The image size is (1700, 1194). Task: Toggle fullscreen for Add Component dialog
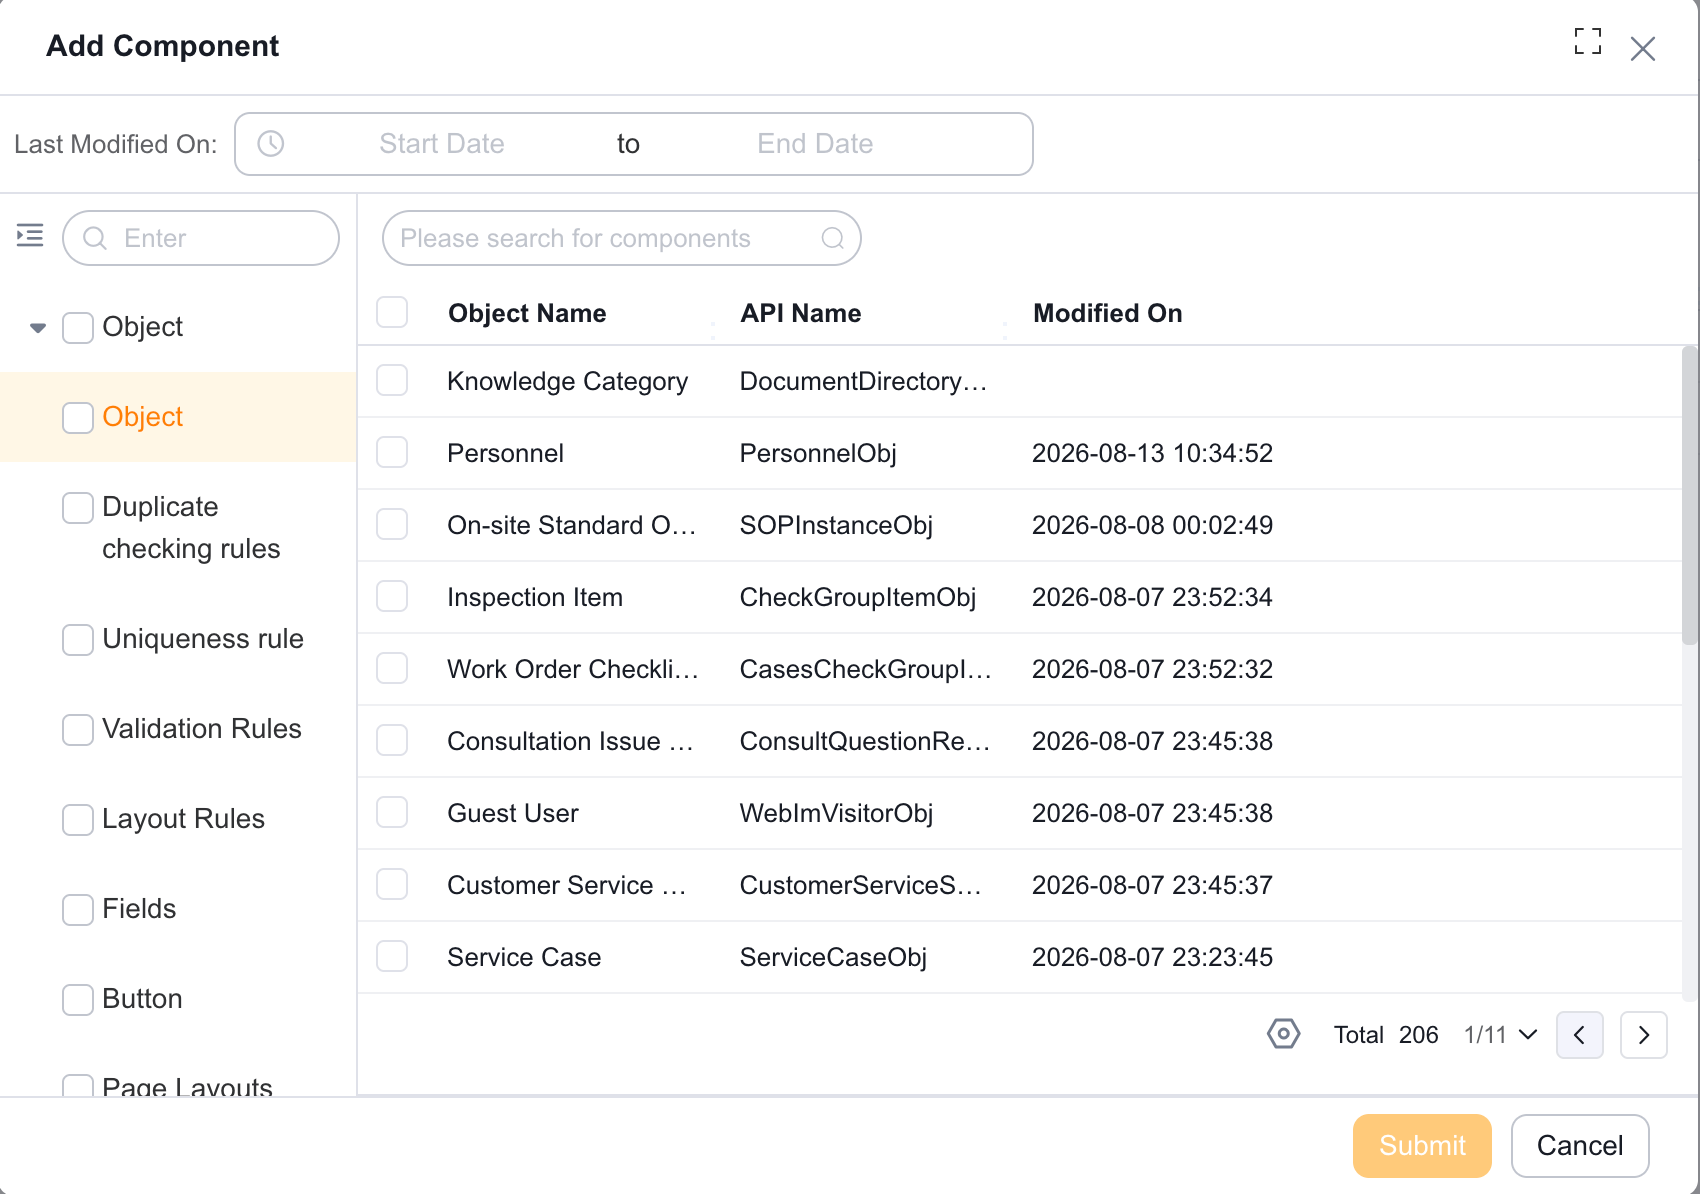[x=1587, y=41]
